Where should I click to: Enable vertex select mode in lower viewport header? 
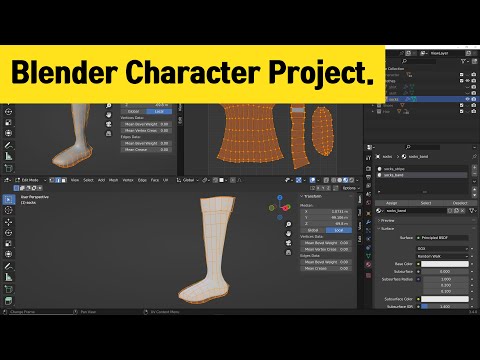point(52,180)
